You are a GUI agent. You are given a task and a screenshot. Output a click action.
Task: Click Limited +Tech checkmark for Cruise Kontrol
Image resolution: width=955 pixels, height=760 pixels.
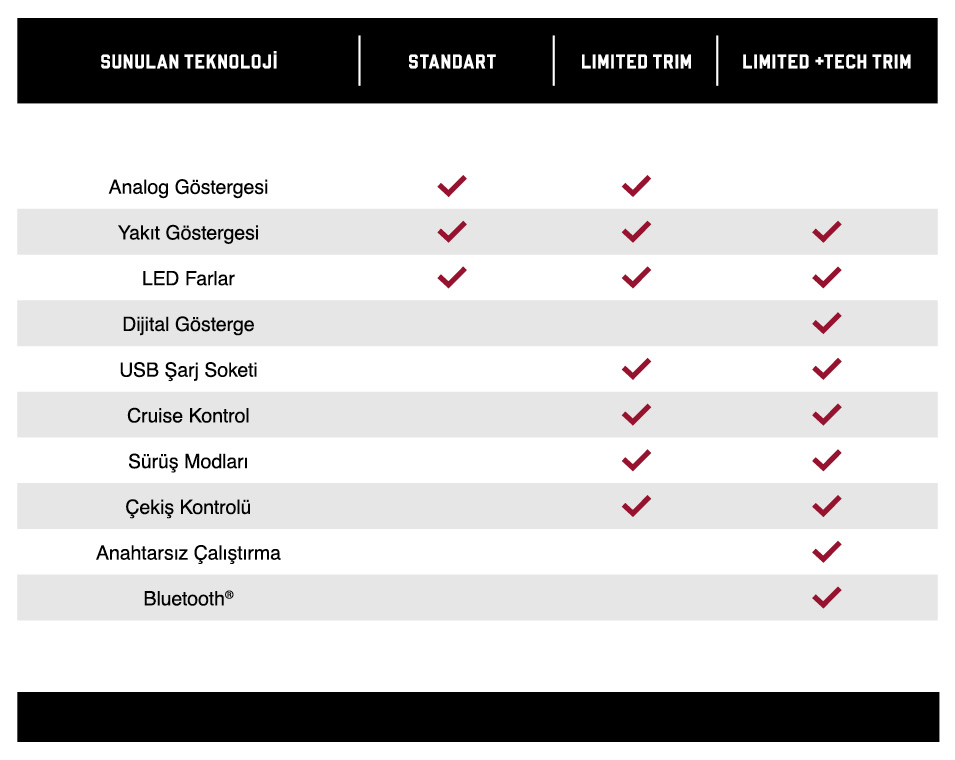(x=827, y=415)
